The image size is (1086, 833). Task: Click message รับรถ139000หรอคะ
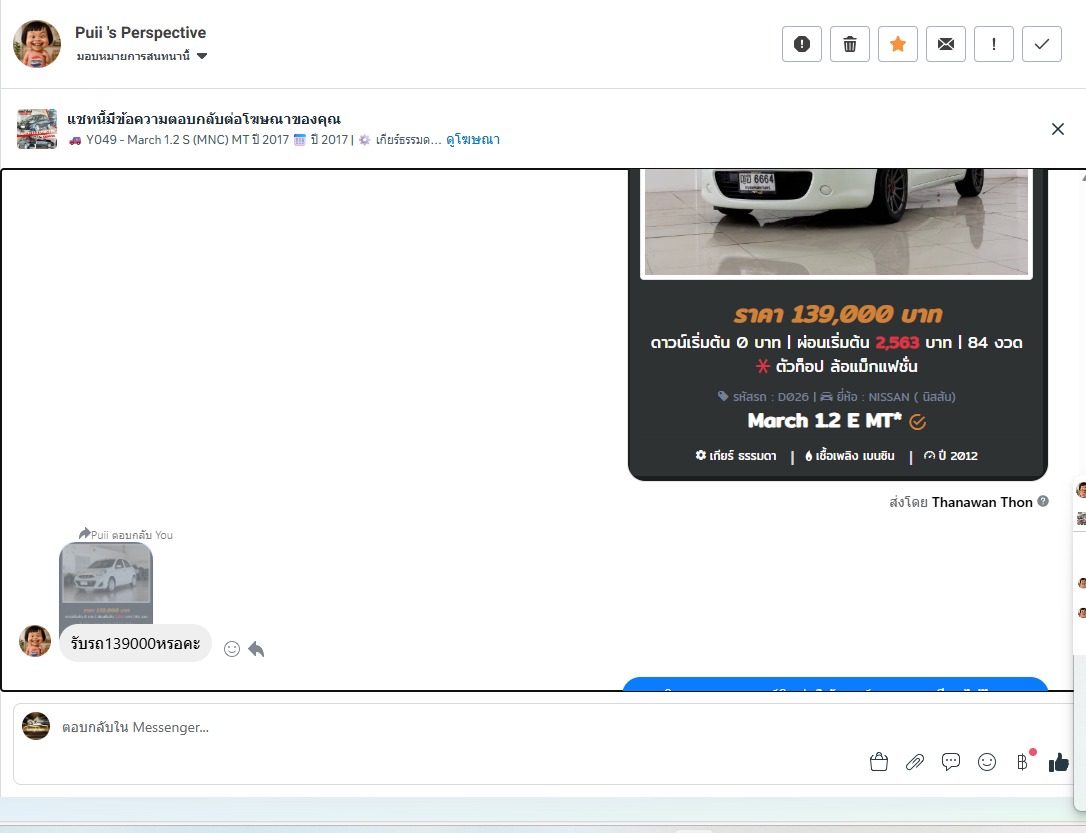coord(135,643)
